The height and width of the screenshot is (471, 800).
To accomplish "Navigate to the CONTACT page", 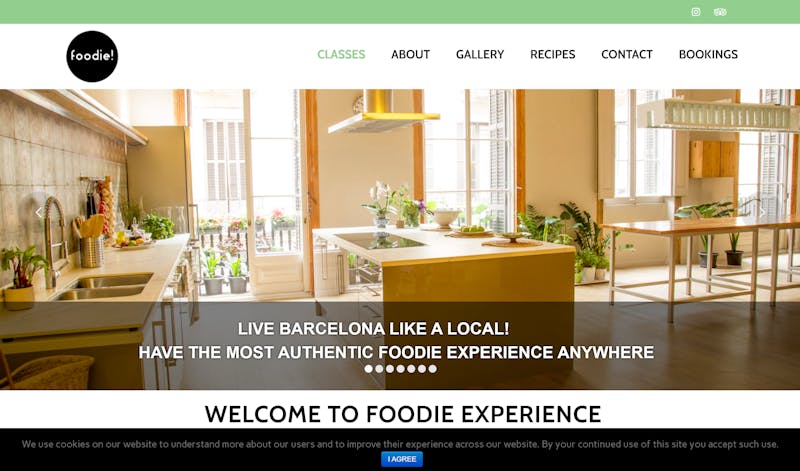I will (x=627, y=54).
